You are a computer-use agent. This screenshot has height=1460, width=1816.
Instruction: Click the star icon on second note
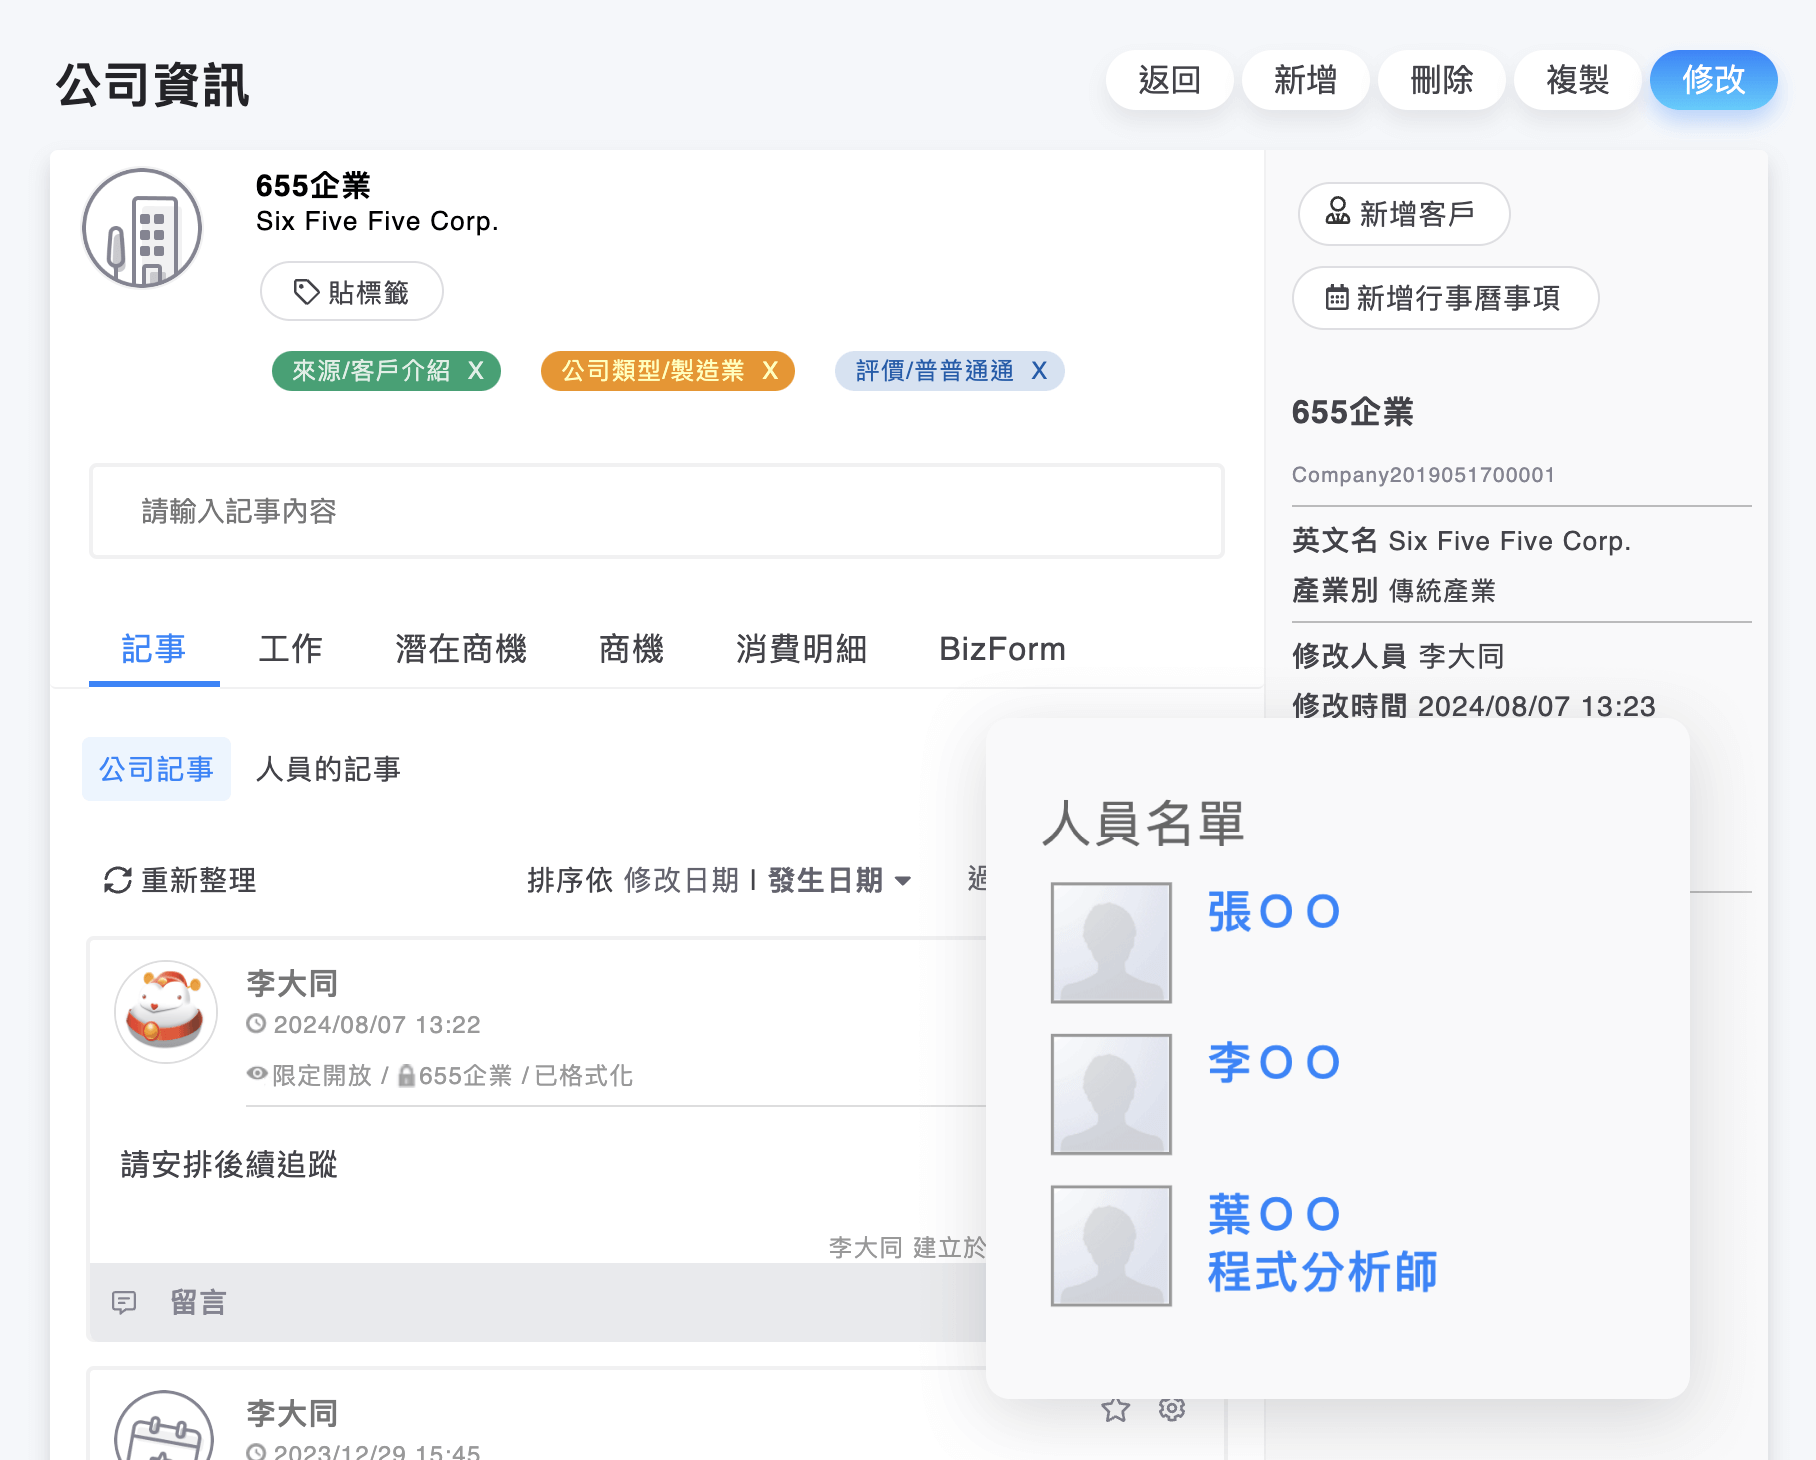1115,1410
